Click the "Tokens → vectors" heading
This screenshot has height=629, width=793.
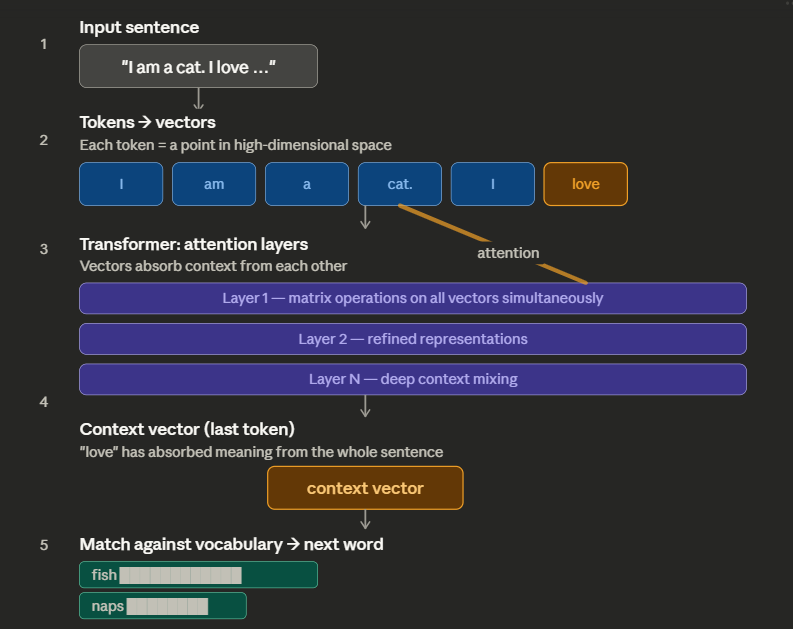(x=147, y=123)
